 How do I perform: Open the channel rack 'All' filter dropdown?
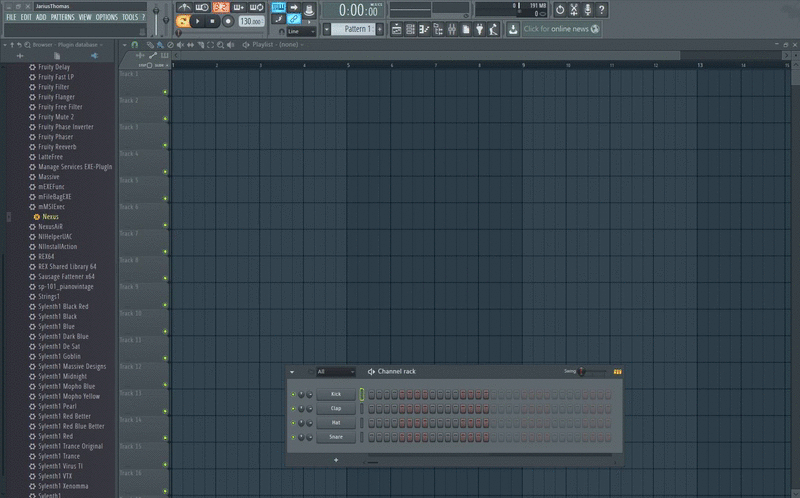click(x=336, y=371)
